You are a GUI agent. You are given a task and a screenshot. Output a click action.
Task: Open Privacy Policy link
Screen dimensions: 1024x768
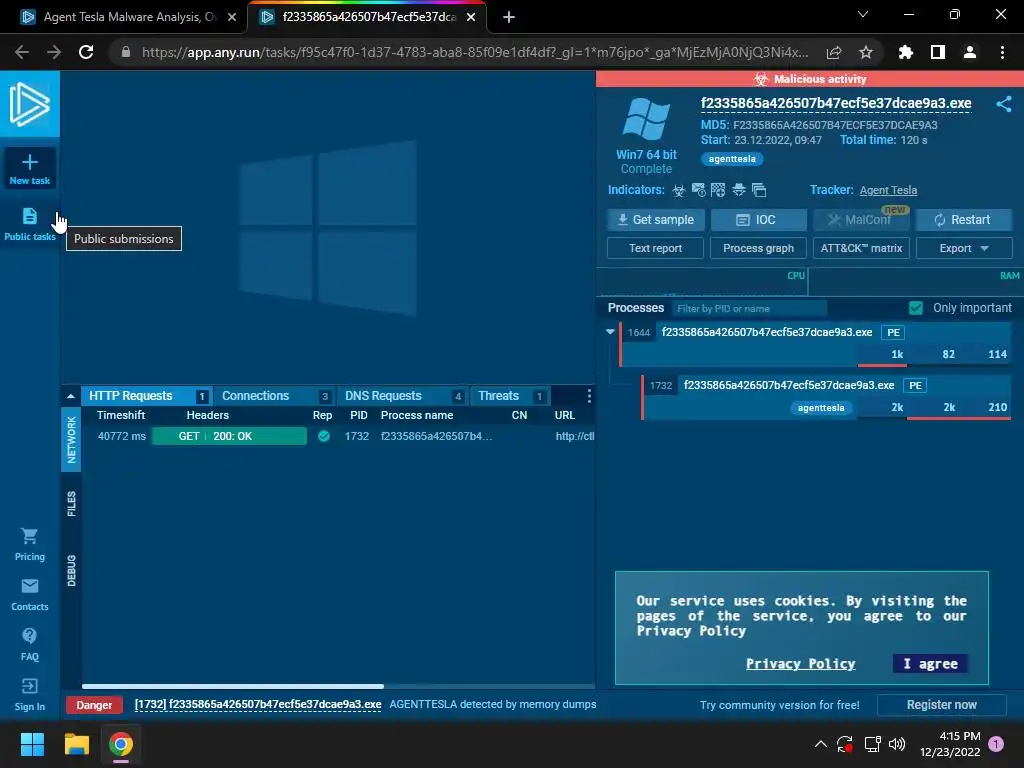(x=801, y=664)
